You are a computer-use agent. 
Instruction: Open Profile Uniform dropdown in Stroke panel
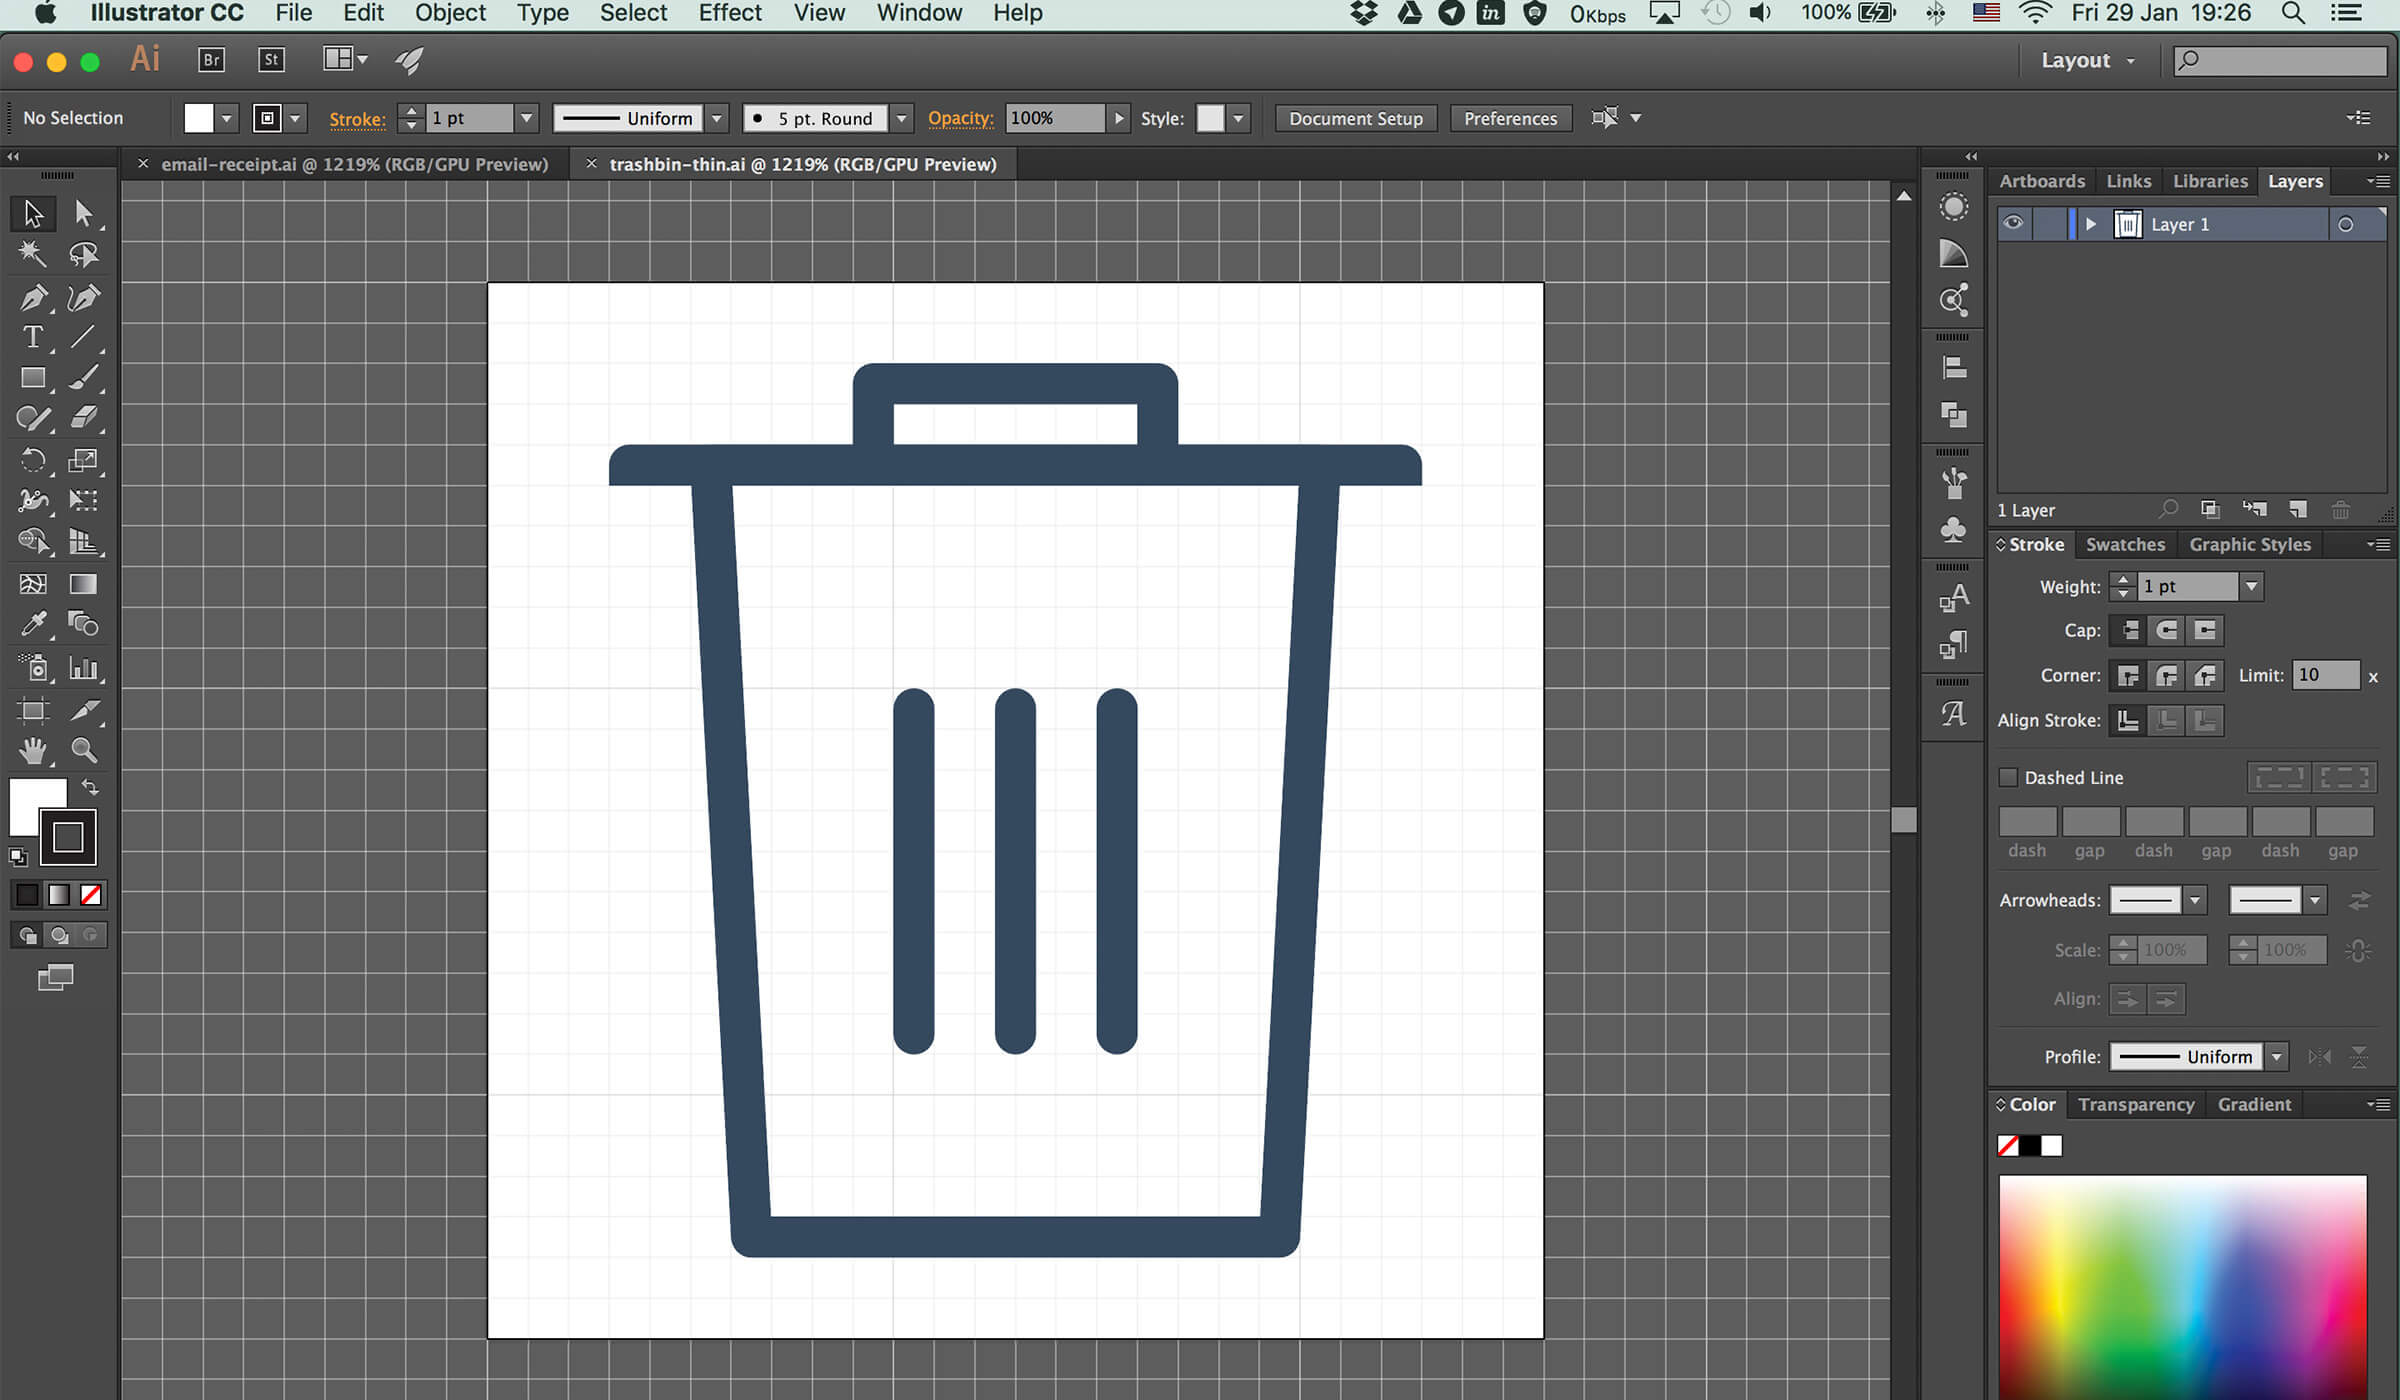[2277, 1057]
